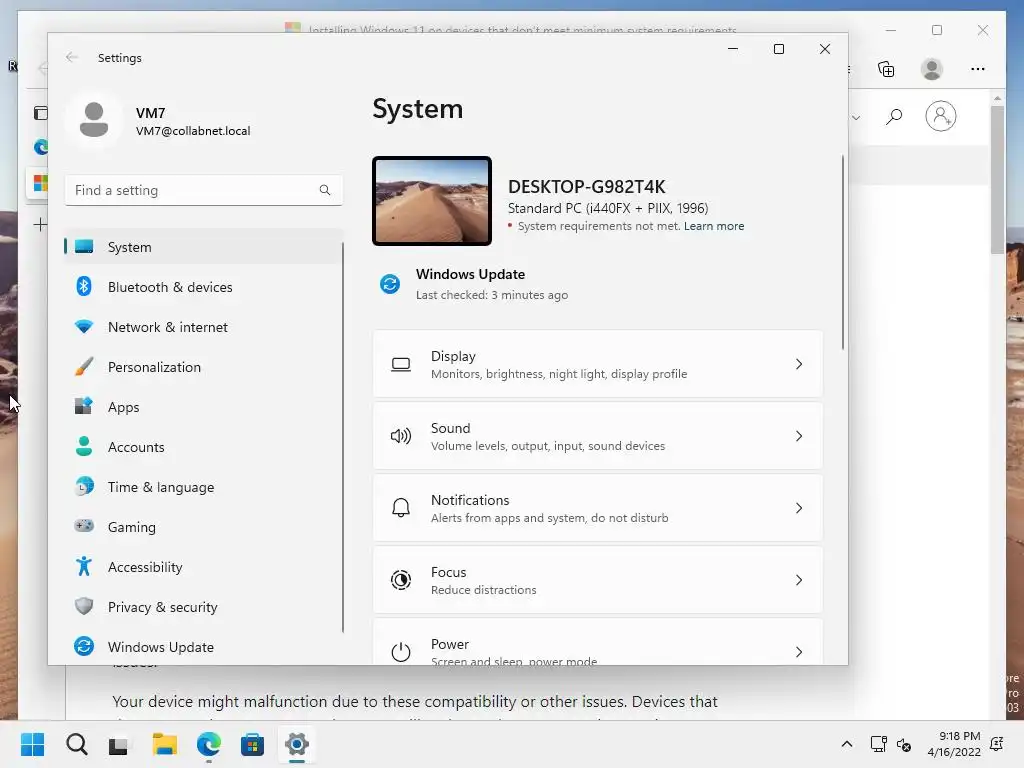Screen dimensions: 1024x768
Task: Click the Edge profile avatar in browser
Action: coord(932,69)
